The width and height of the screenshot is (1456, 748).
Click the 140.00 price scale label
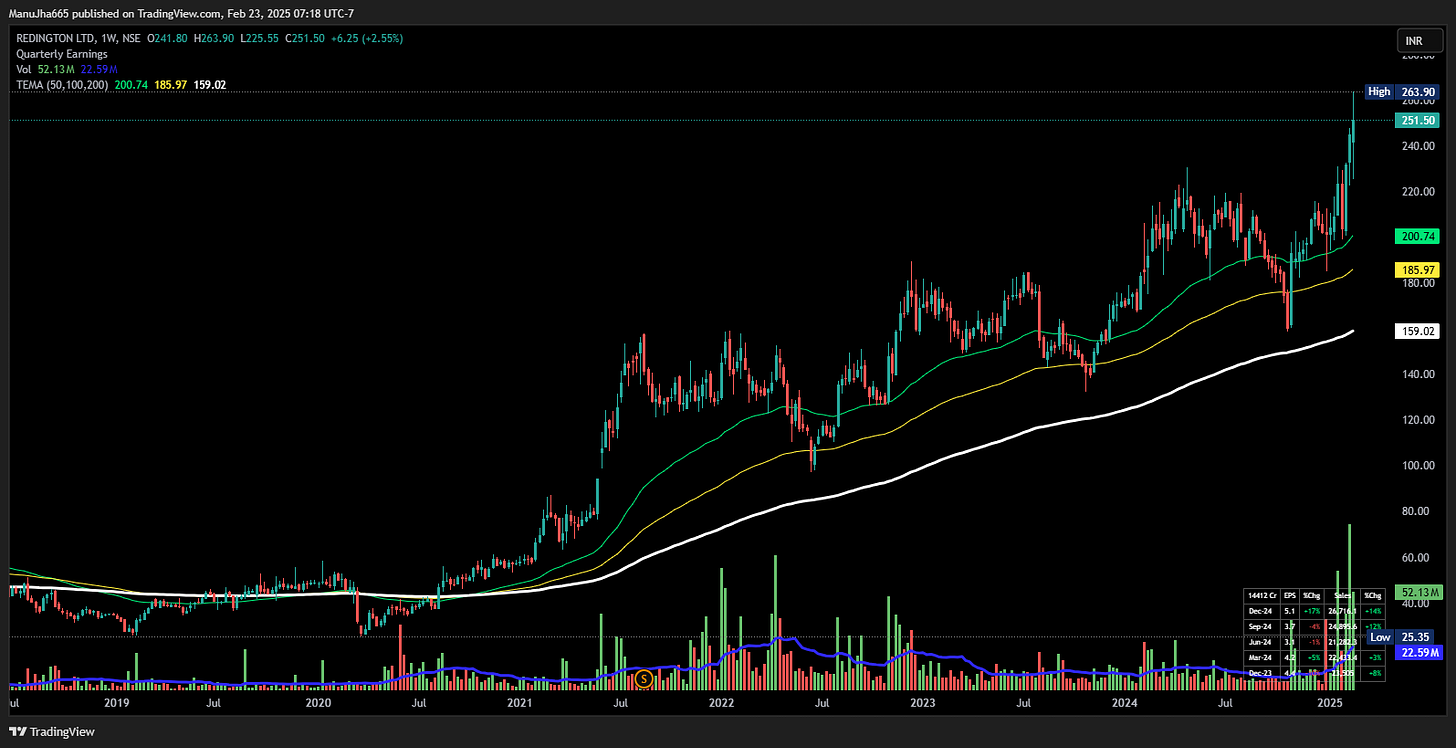click(1418, 374)
